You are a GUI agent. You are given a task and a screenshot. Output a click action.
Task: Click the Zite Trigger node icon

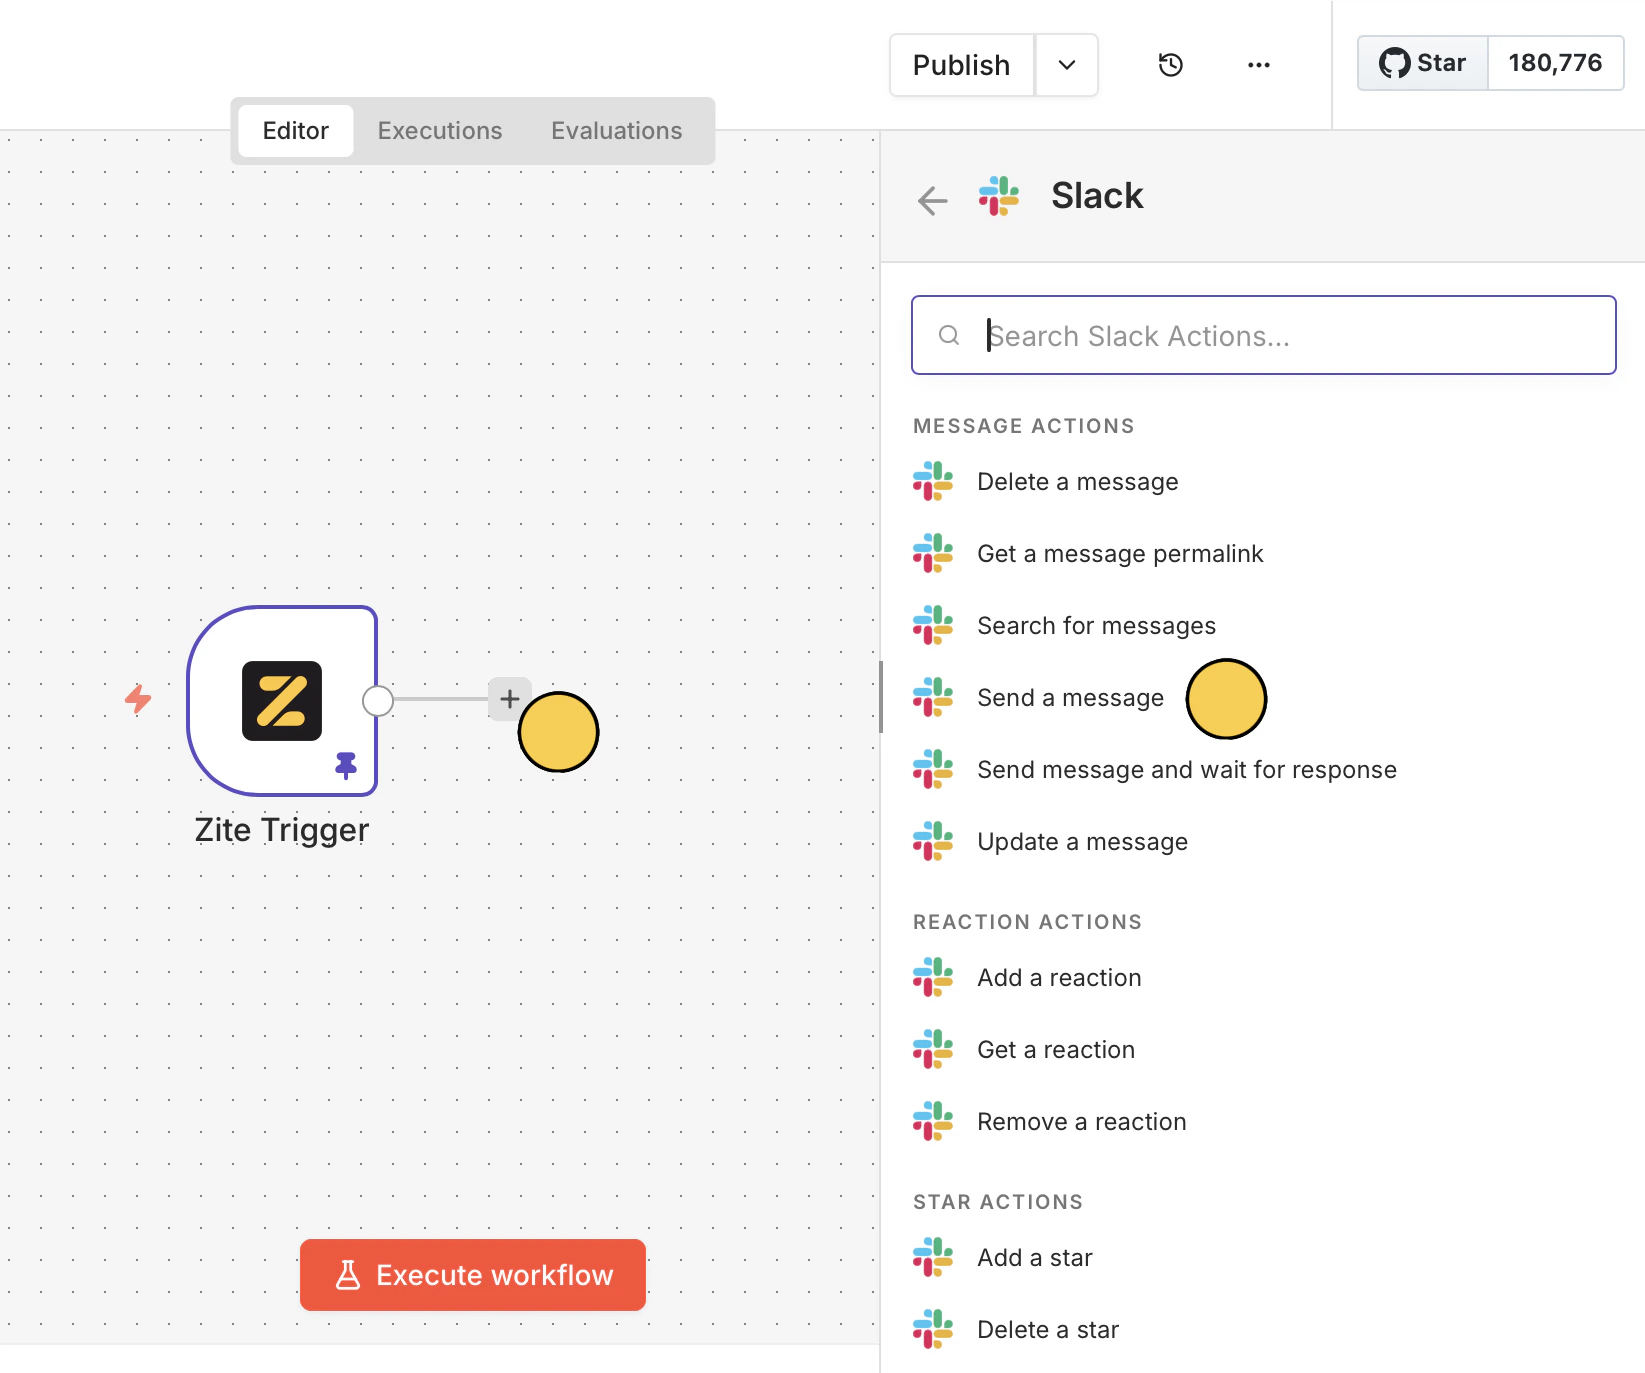click(282, 701)
